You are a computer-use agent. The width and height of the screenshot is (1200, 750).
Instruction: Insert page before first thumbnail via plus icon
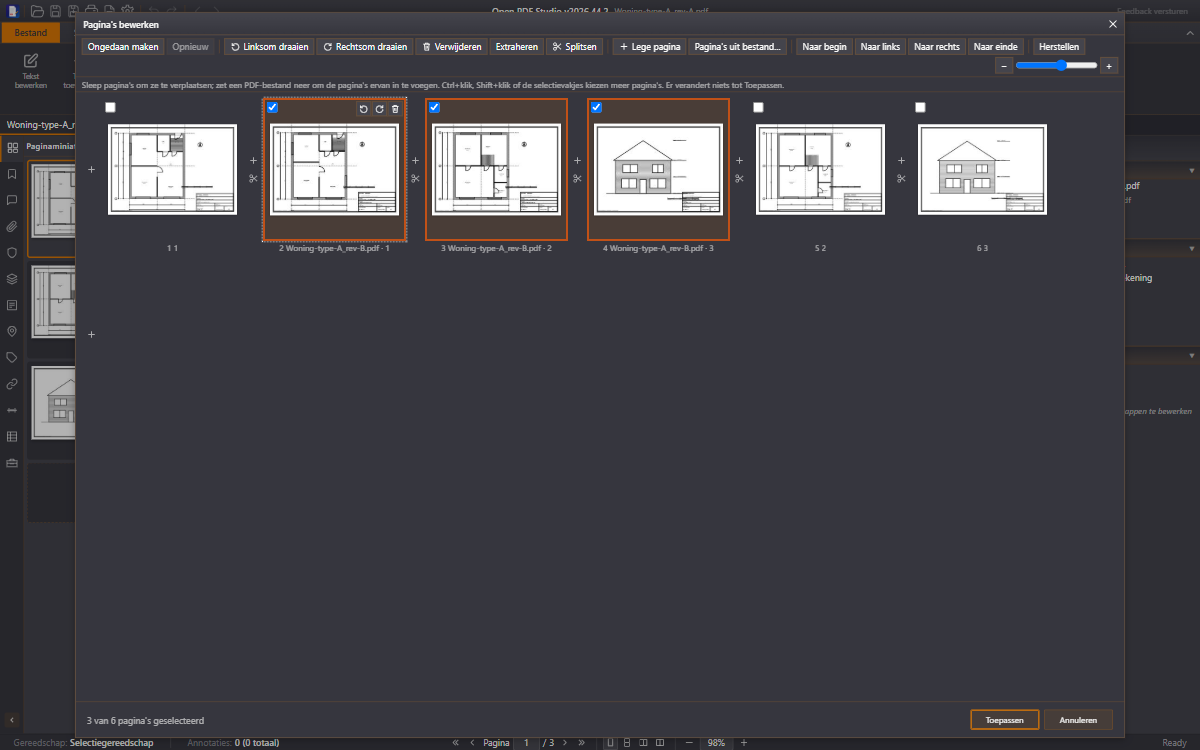pyautogui.click(x=91, y=170)
